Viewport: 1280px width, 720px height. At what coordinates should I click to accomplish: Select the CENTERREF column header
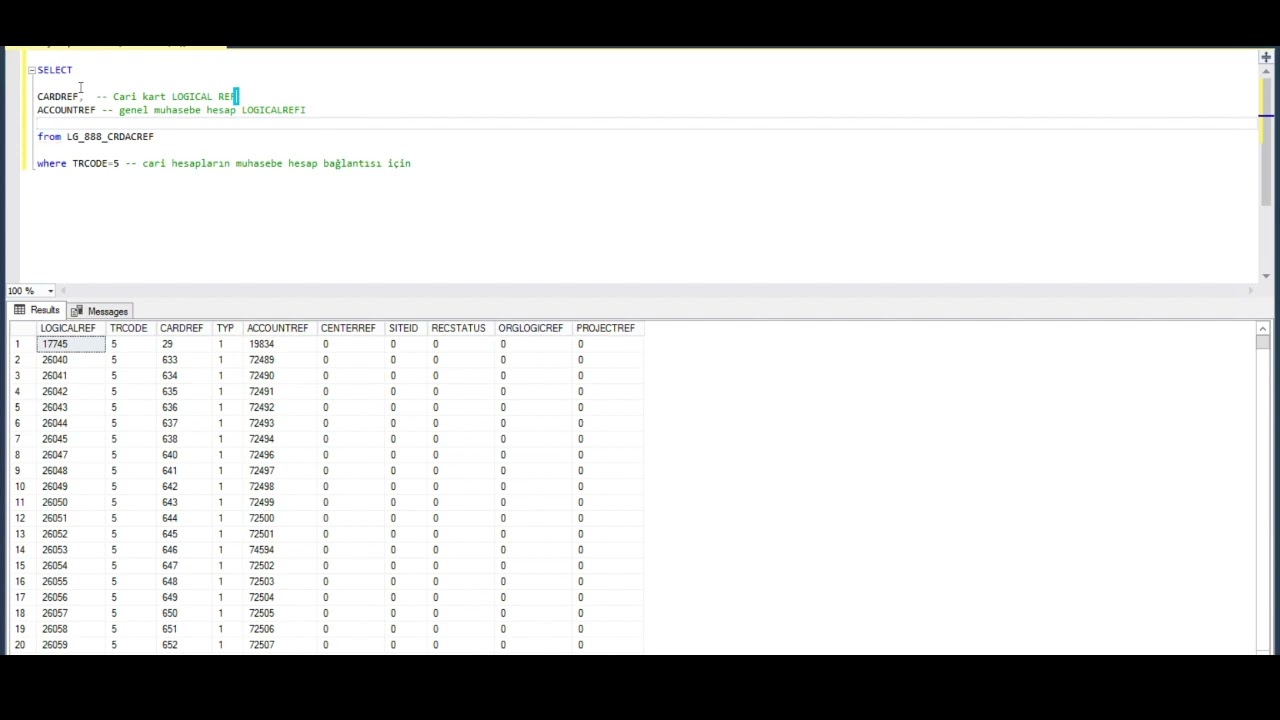pos(348,328)
